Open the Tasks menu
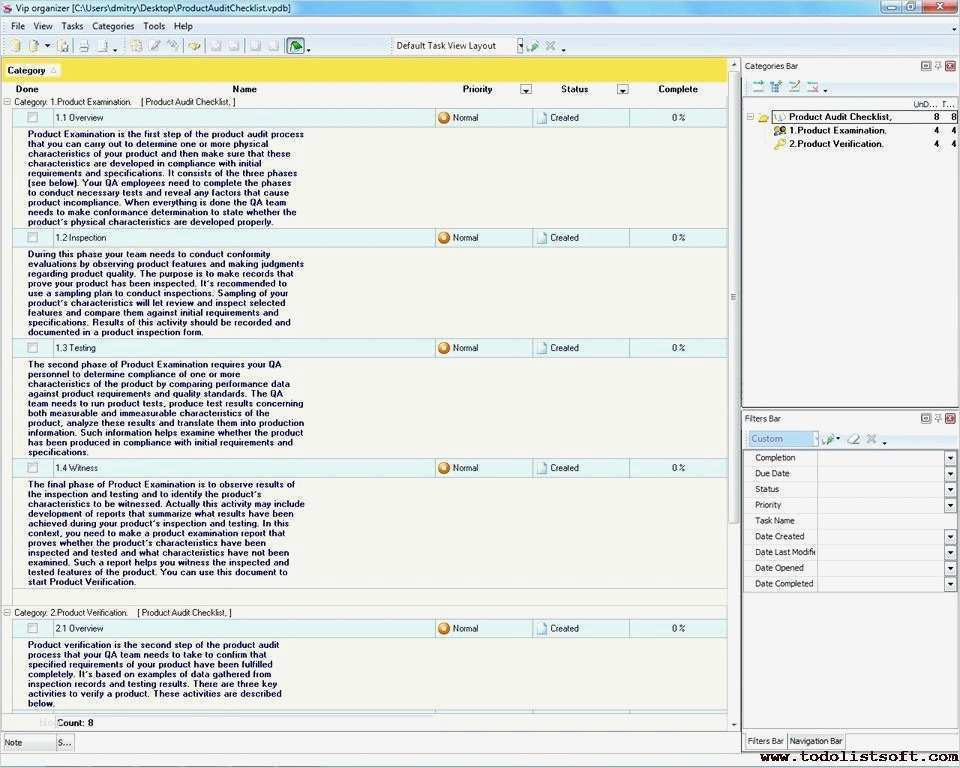The image size is (960, 768). tap(72, 26)
